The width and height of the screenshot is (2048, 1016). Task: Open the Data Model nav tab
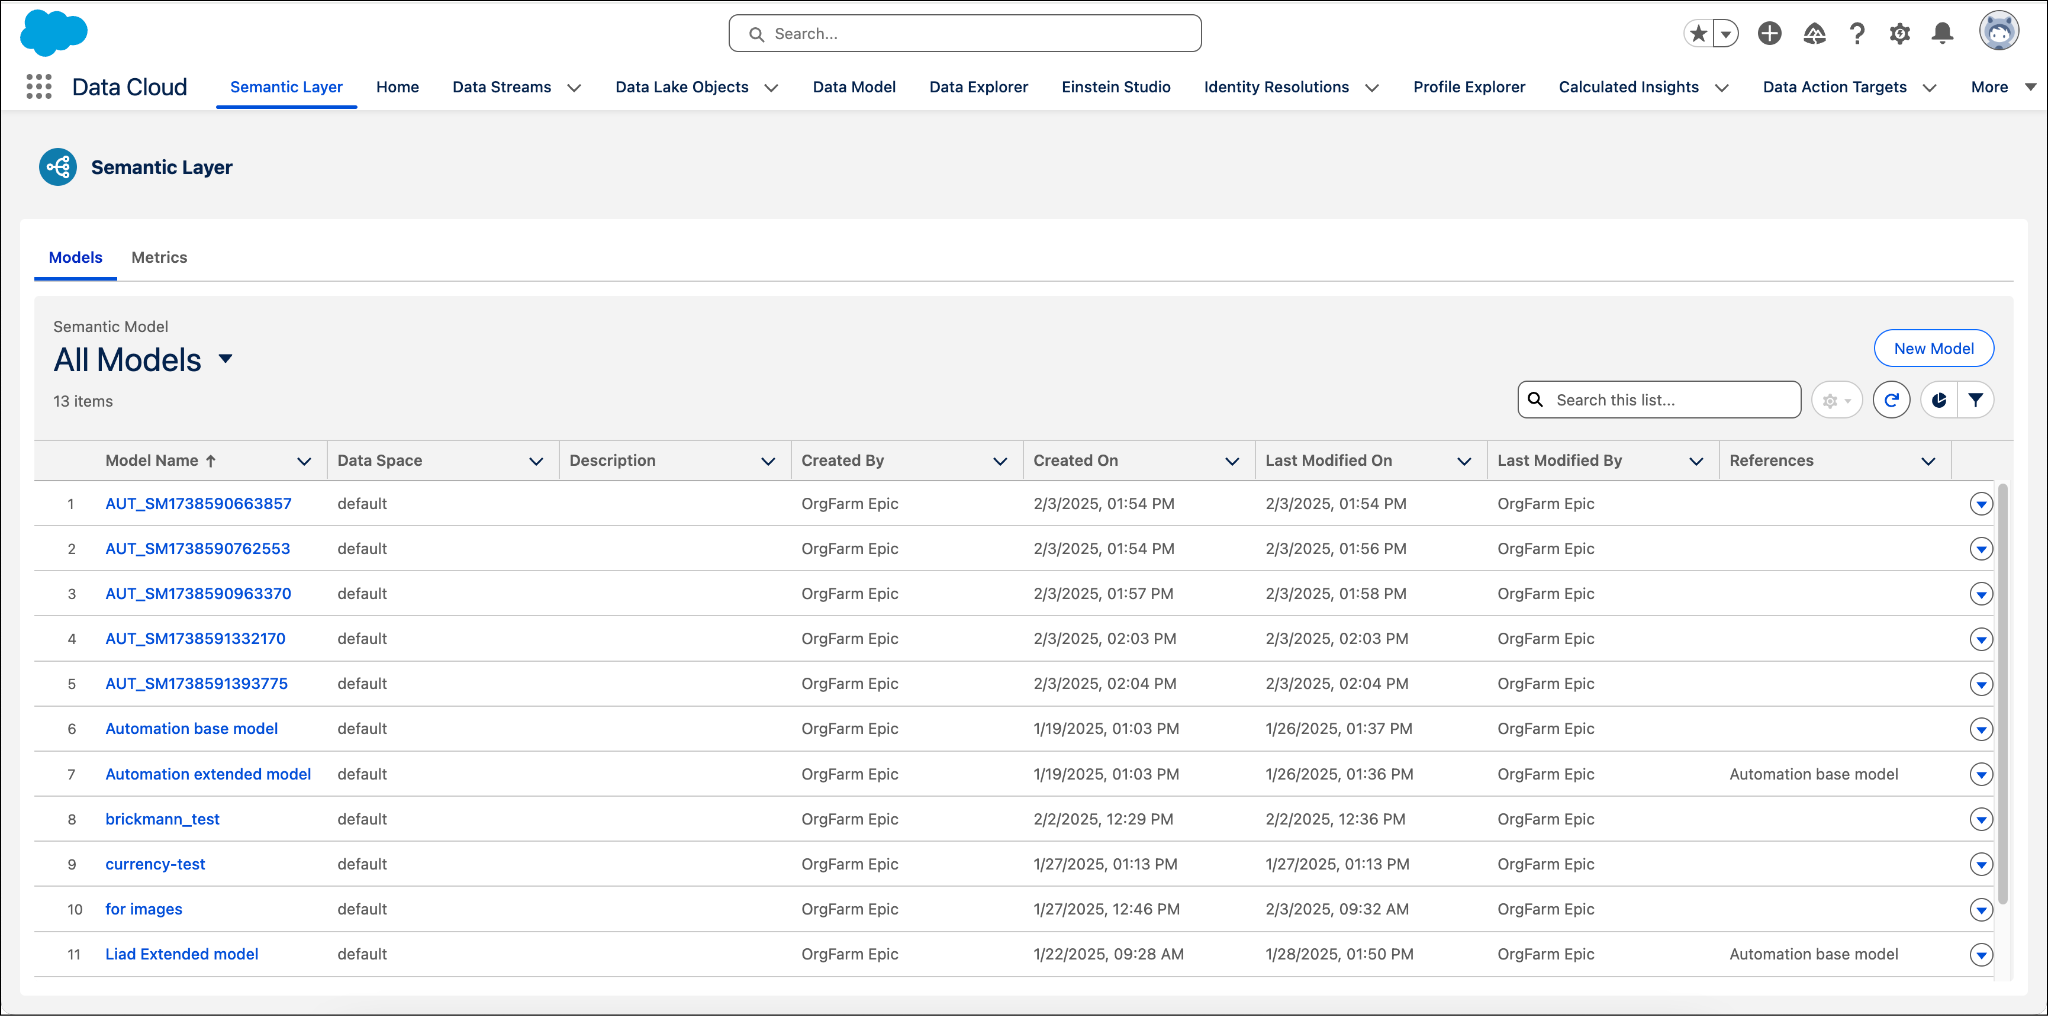click(854, 87)
